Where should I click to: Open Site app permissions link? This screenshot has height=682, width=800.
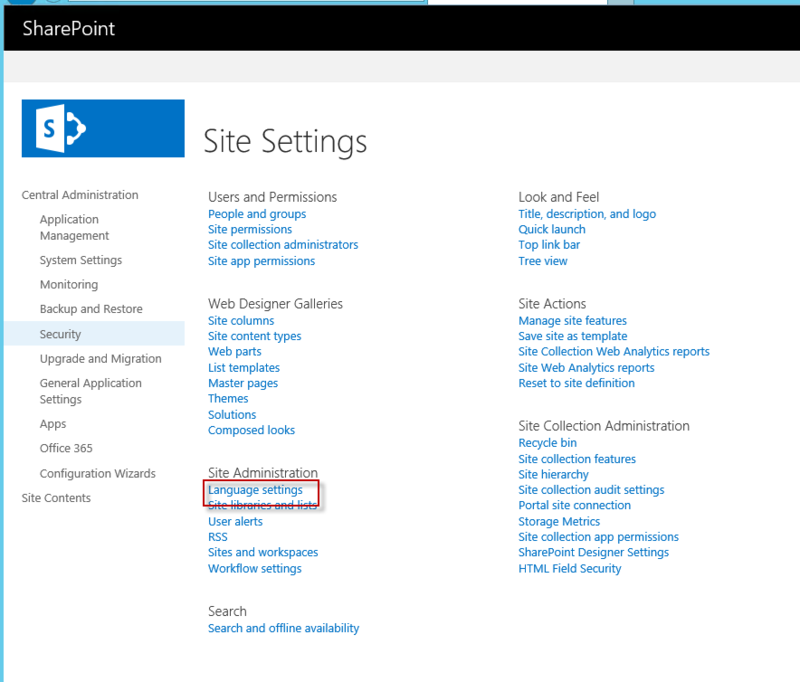pos(261,261)
